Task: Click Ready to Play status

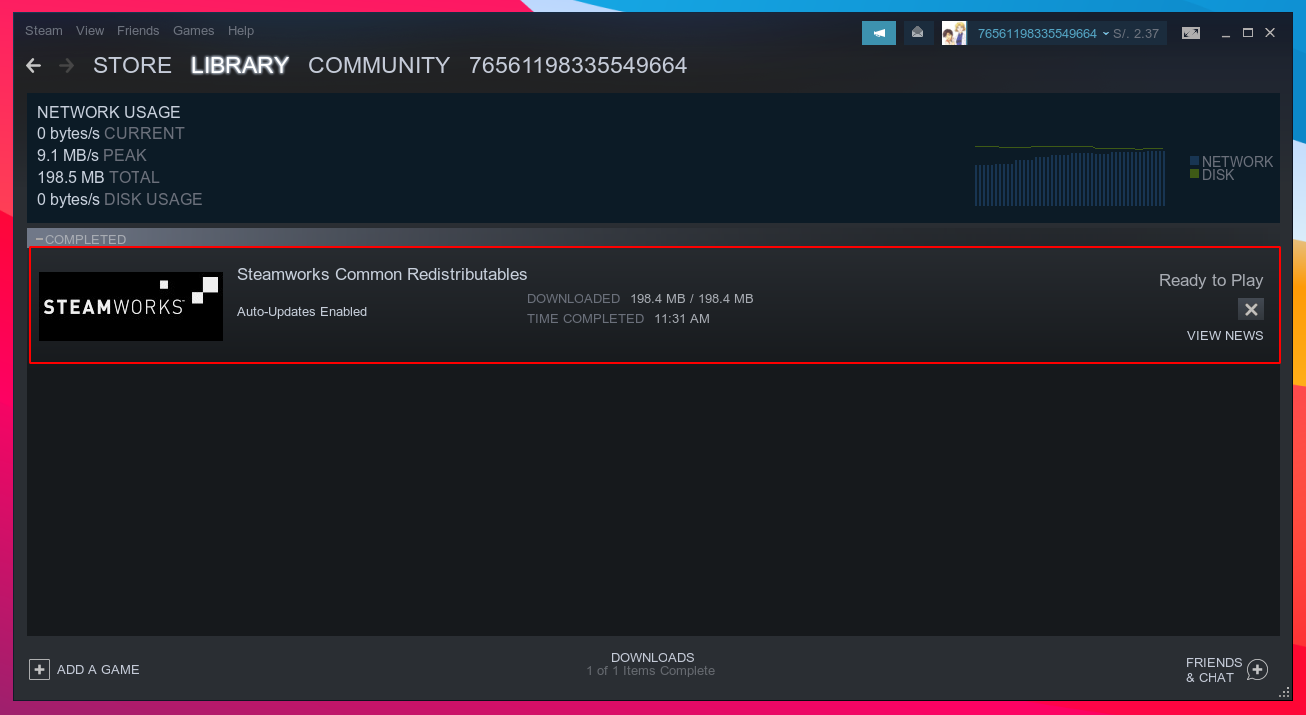Action: [x=1211, y=281]
